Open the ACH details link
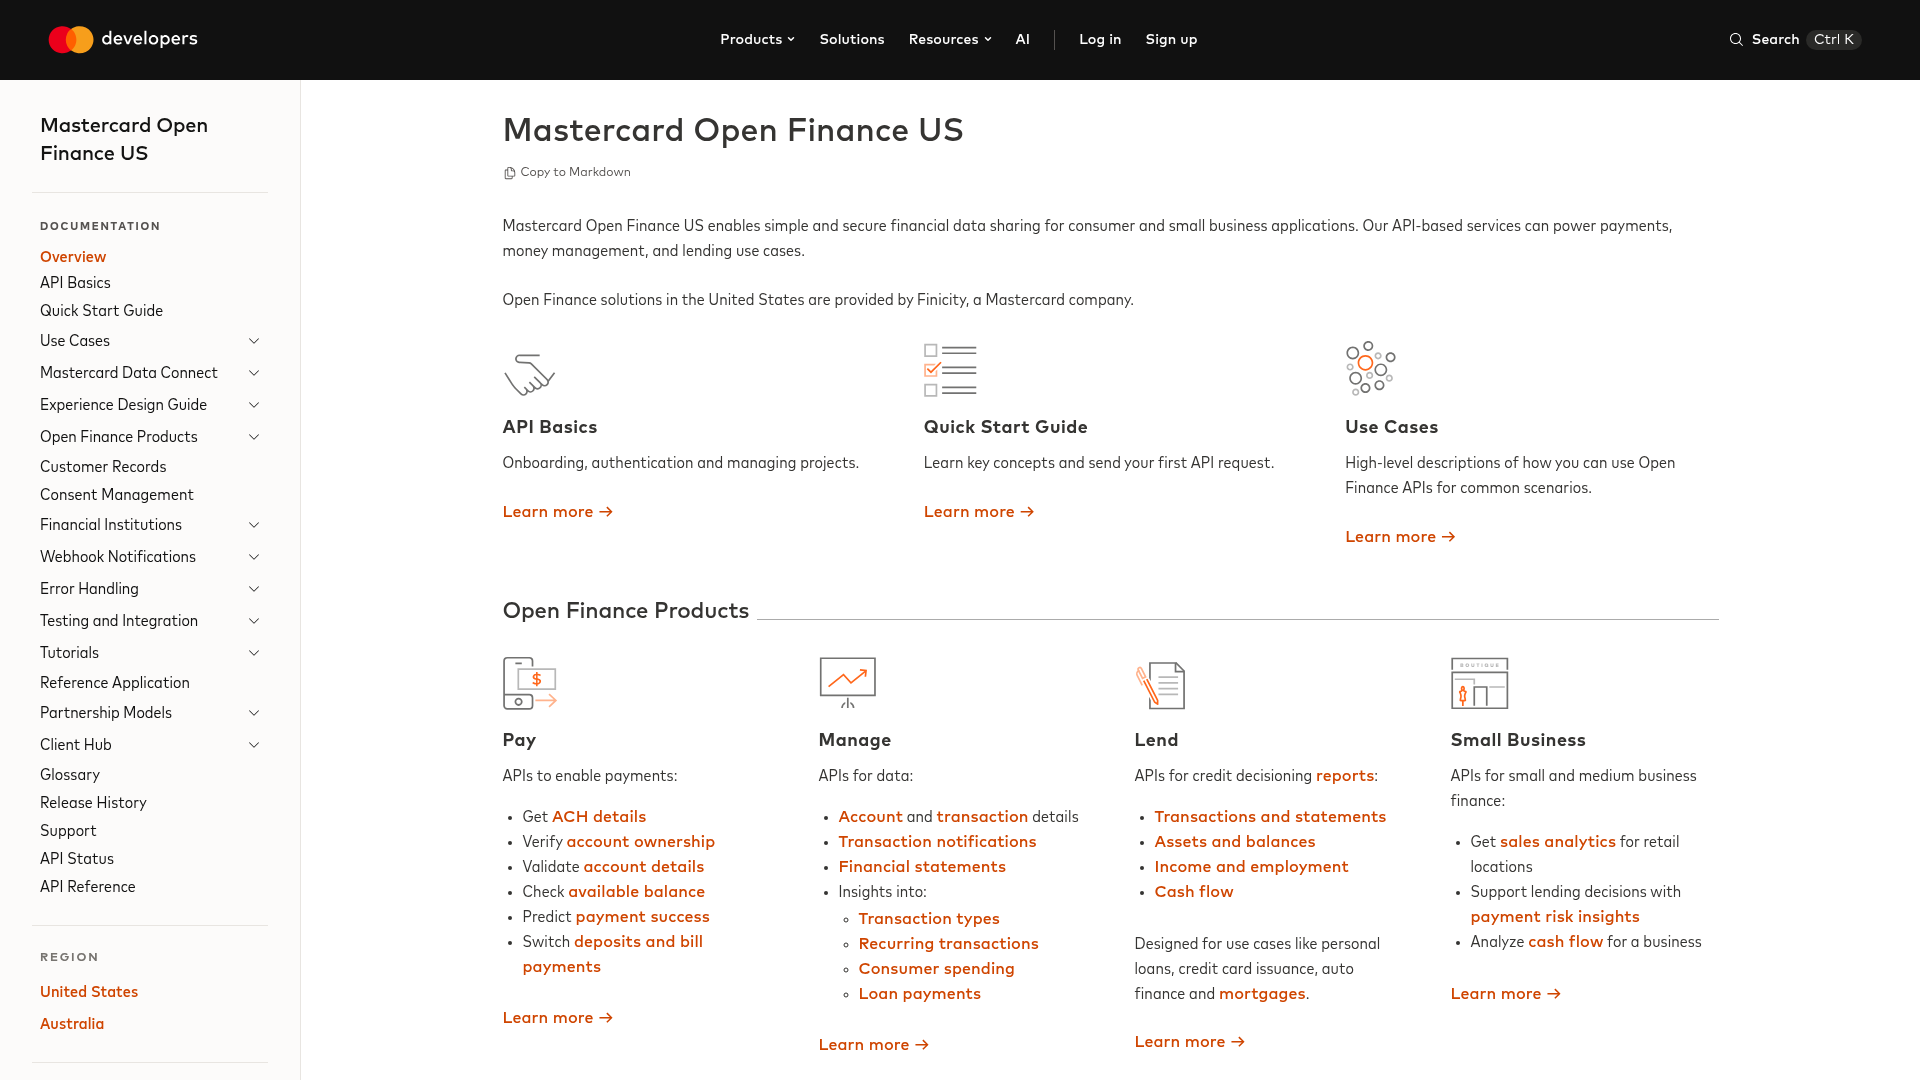Viewport: 1920px width, 1080px height. tap(599, 817)
